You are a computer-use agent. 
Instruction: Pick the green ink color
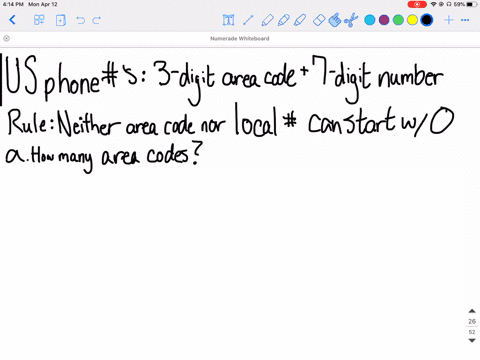coord(398,20)
